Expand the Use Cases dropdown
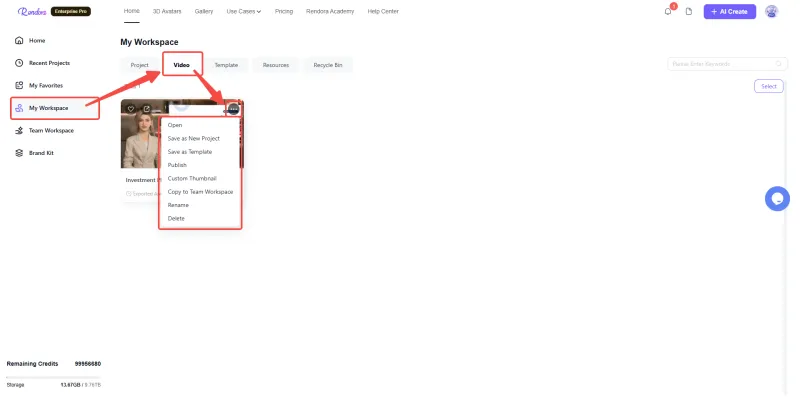This screenshot has height=397, width=800. click(244, 11)
